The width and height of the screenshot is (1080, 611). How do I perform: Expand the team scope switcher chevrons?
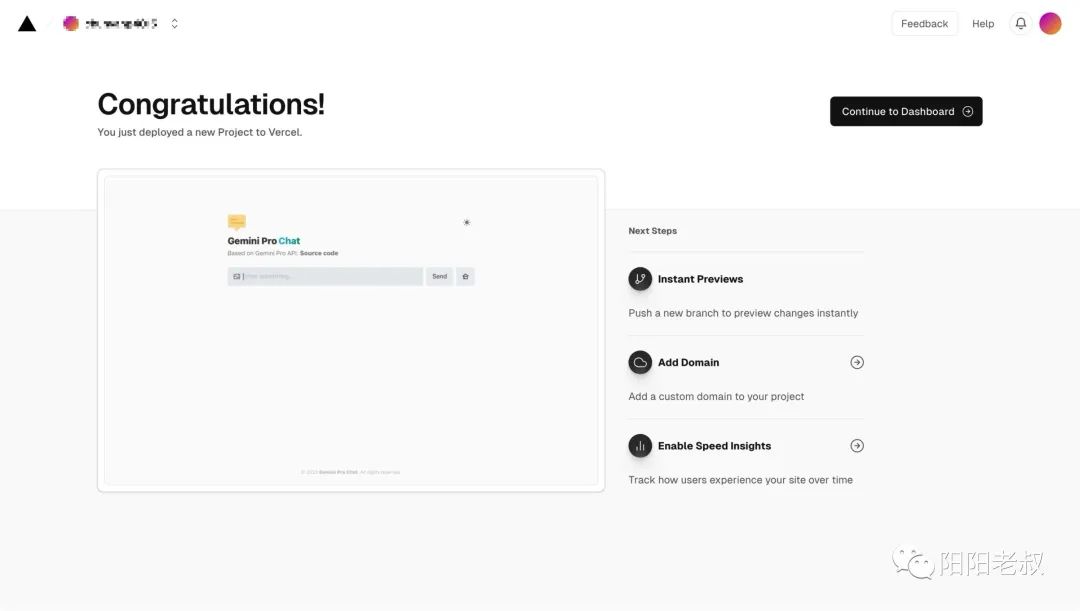click(x=175, y=24)
